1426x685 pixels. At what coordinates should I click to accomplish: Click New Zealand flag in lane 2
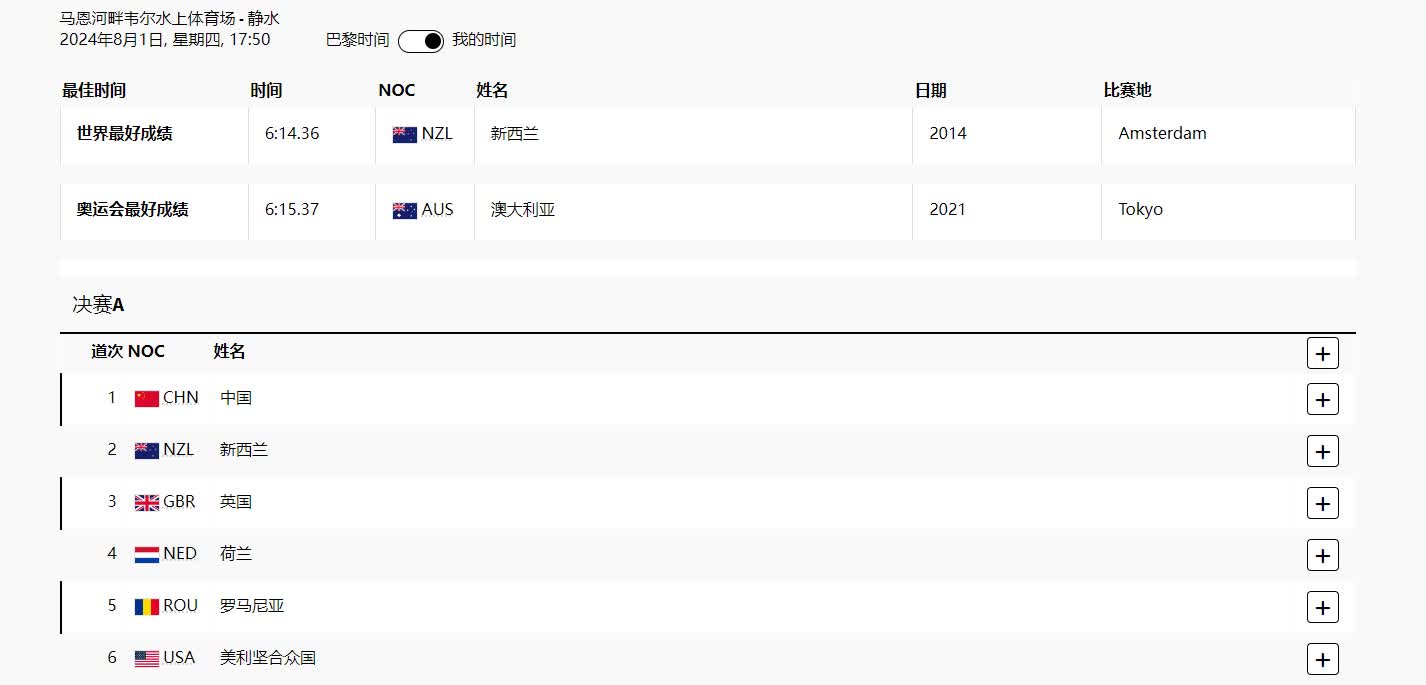coord(147,450)
